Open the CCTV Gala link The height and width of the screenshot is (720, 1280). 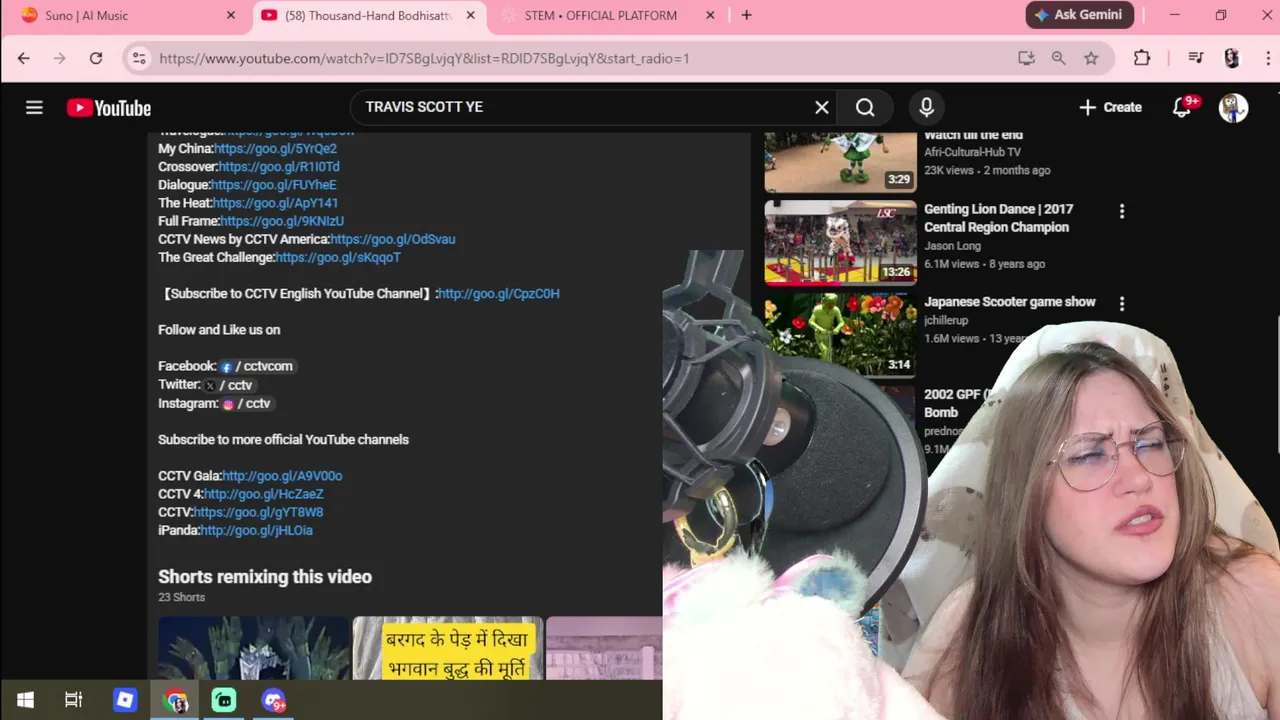pos(282,476)
